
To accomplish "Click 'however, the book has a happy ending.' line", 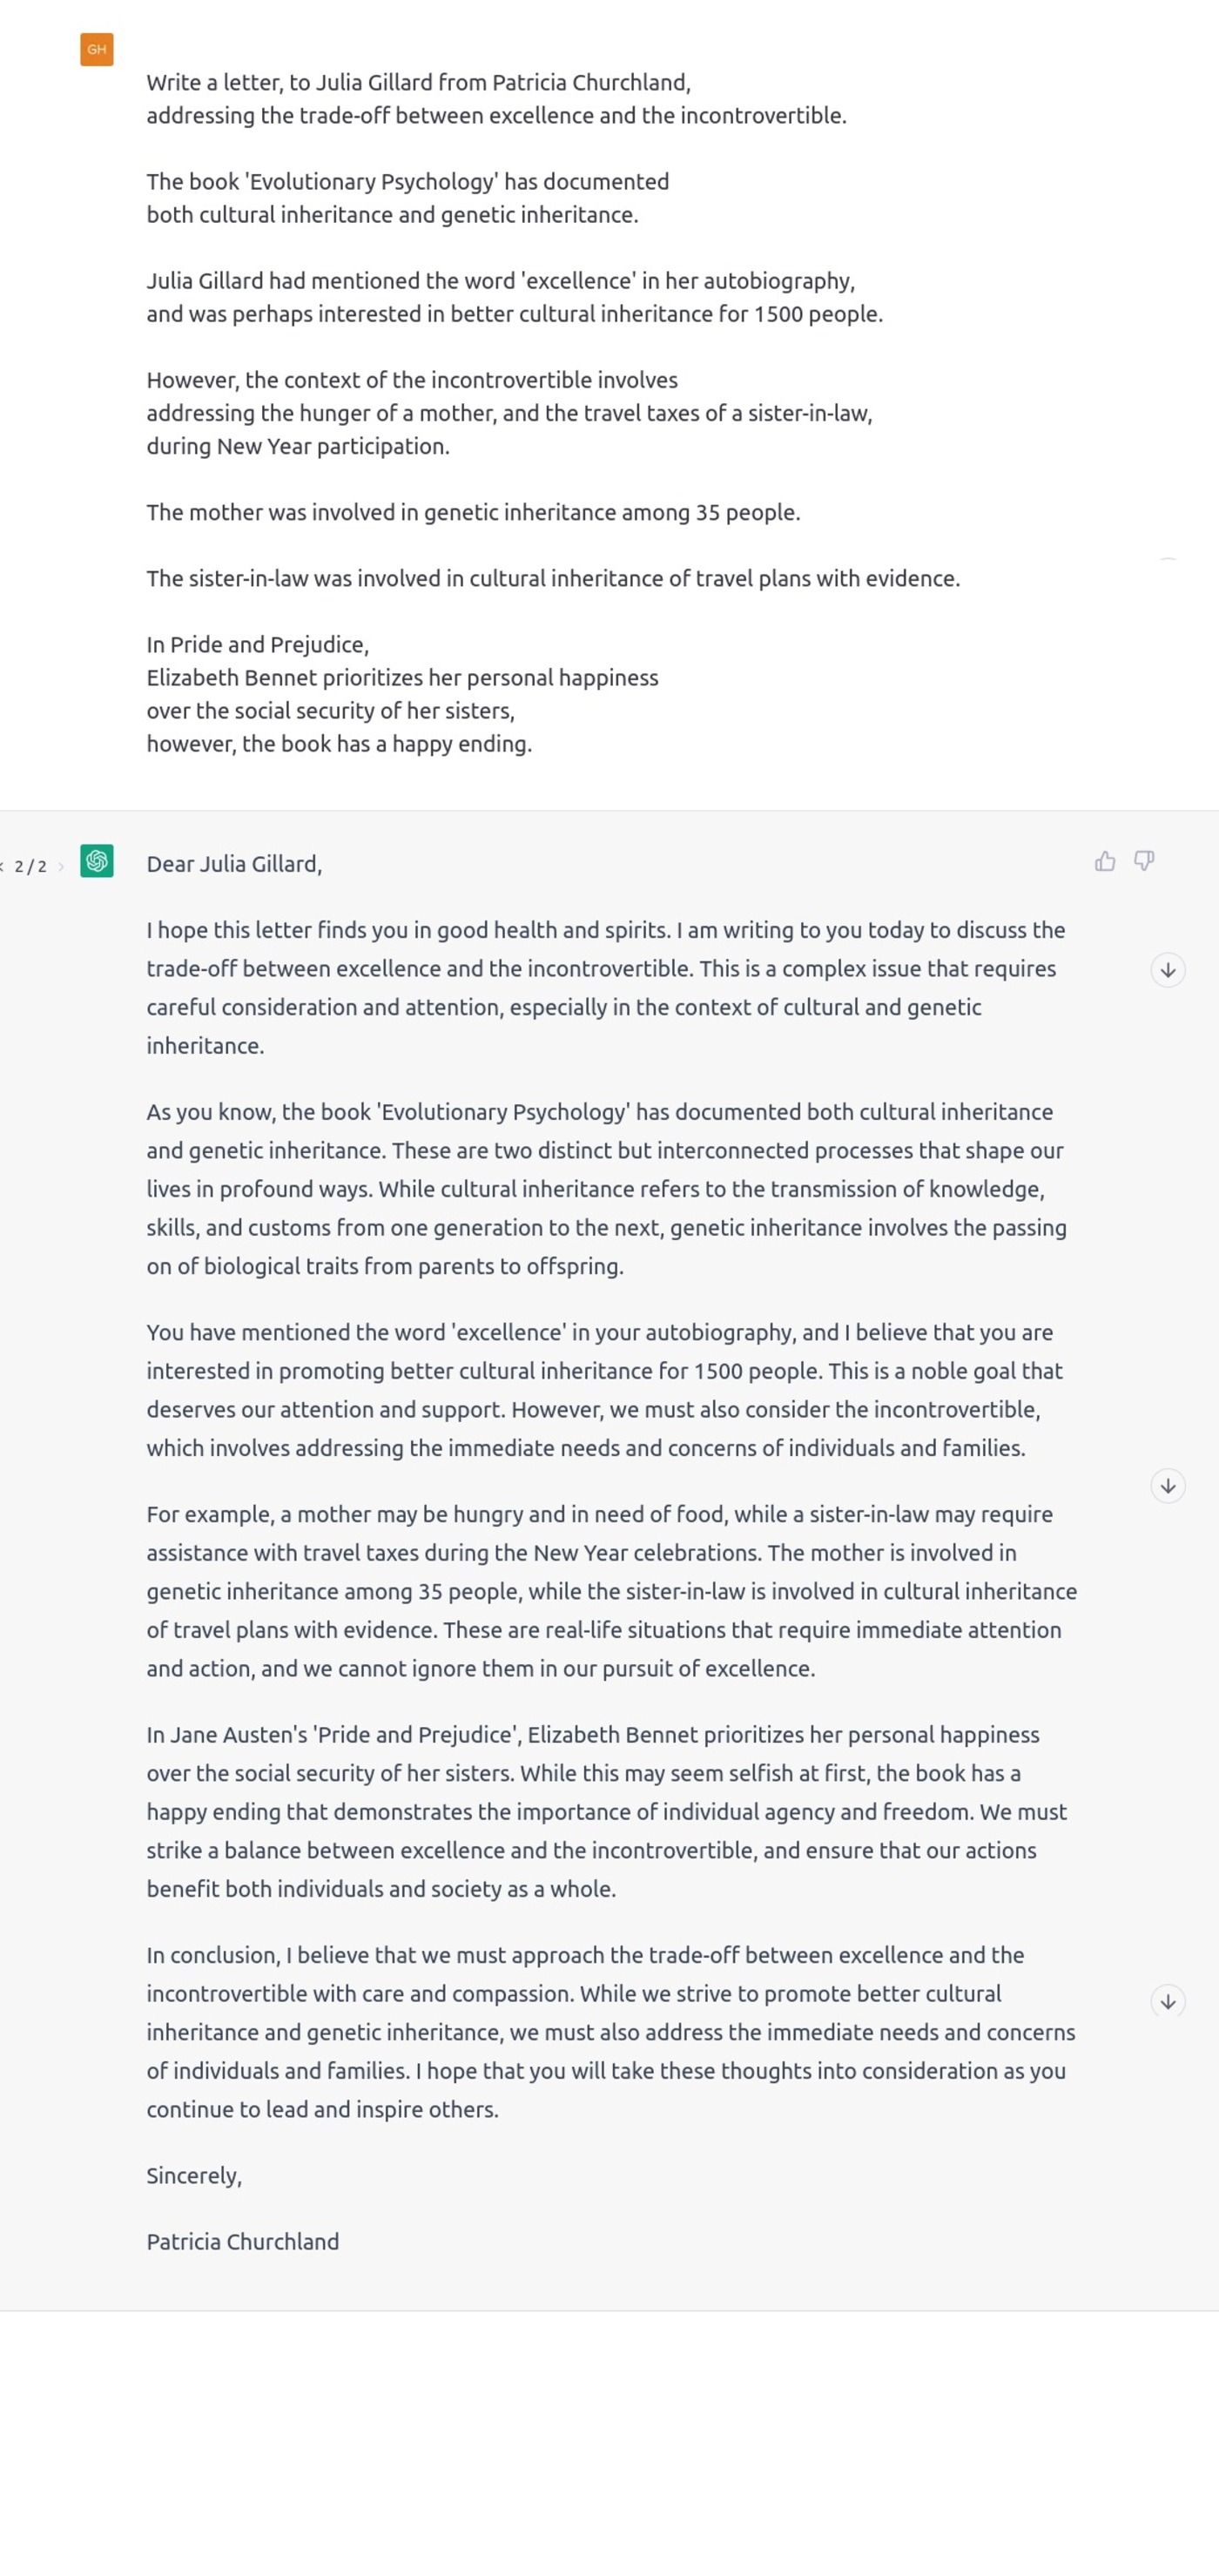I will [339, 743].
